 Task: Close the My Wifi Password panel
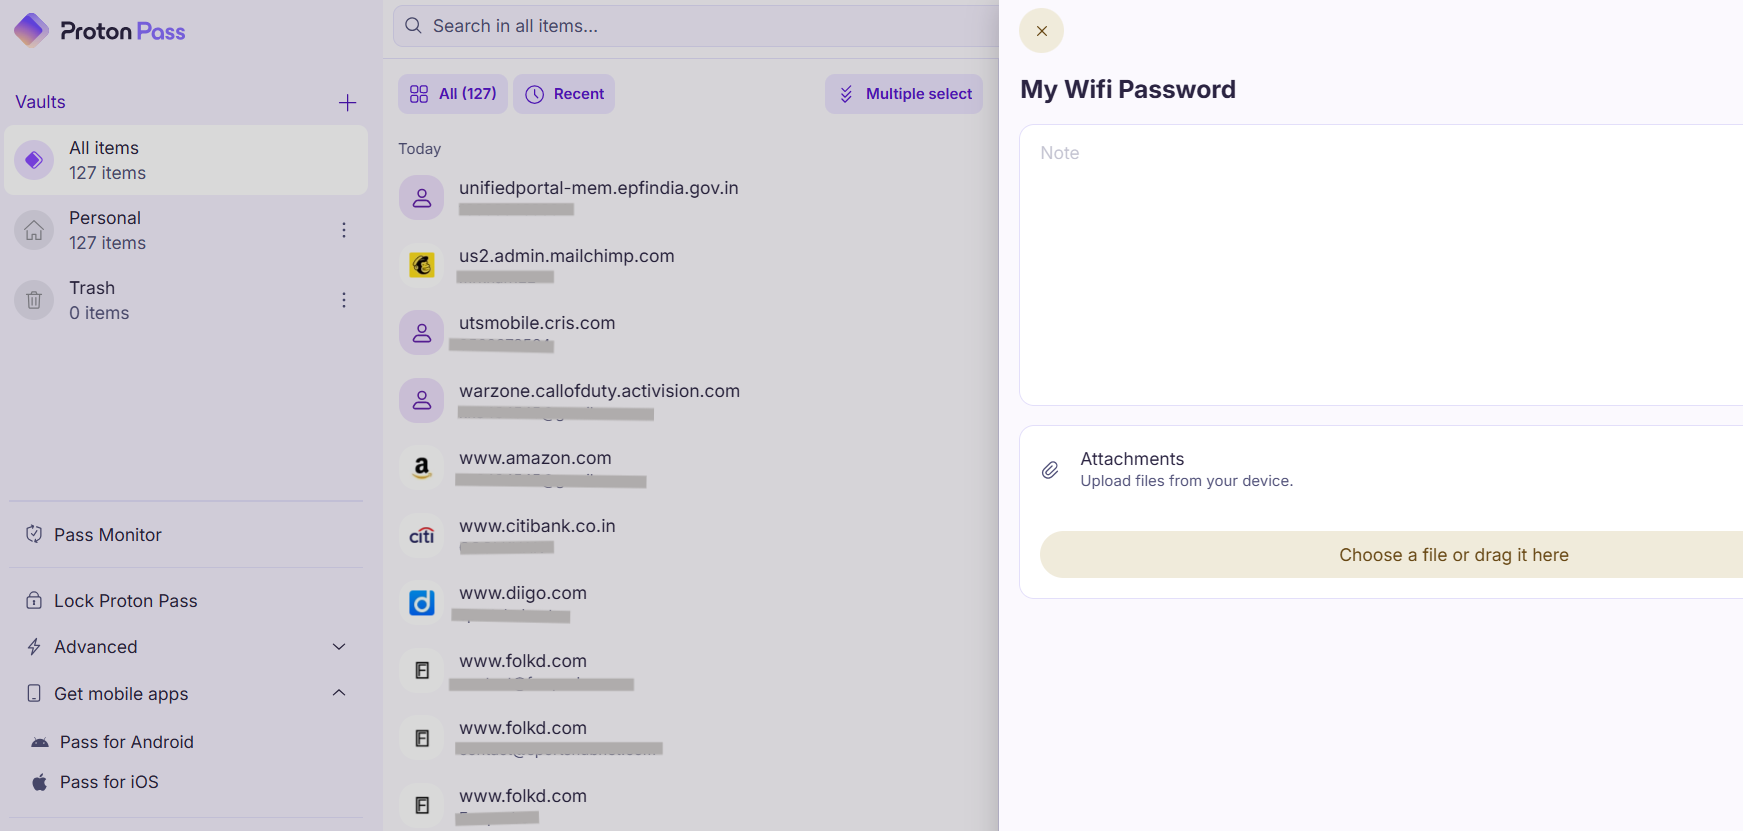(x=1041, y=31)
